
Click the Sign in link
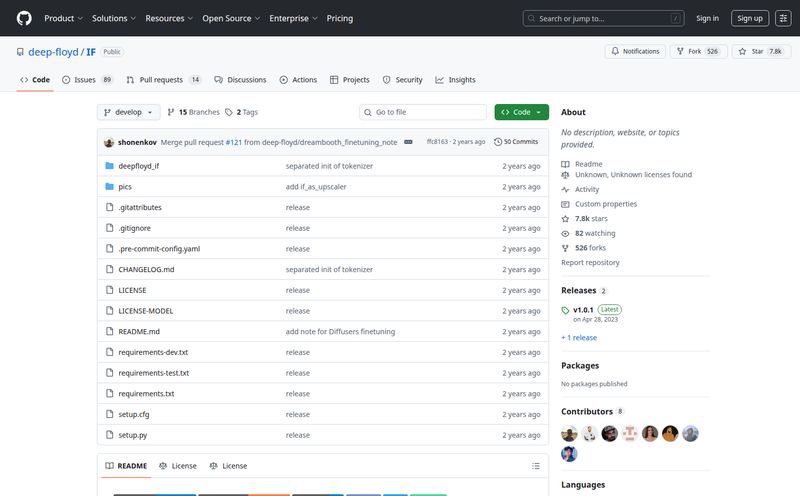pyautogui.click(x=707, y=18)
